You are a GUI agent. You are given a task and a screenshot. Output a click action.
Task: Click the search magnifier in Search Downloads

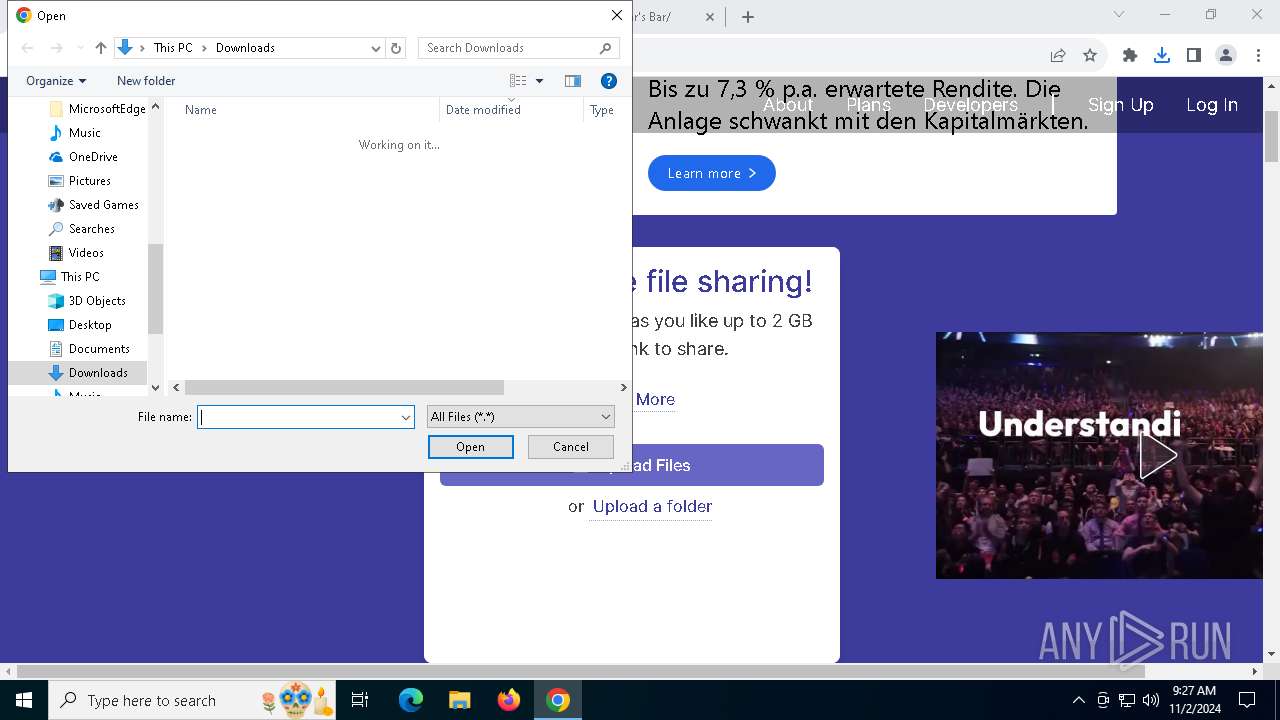tap(605, 48)
